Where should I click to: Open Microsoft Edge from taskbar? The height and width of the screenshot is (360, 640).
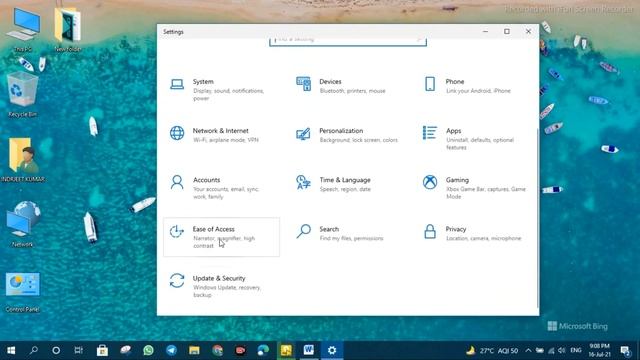263,350
